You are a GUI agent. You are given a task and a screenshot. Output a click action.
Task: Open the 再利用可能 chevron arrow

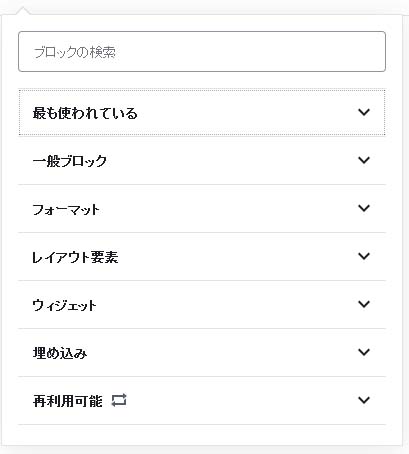point(364,400)
